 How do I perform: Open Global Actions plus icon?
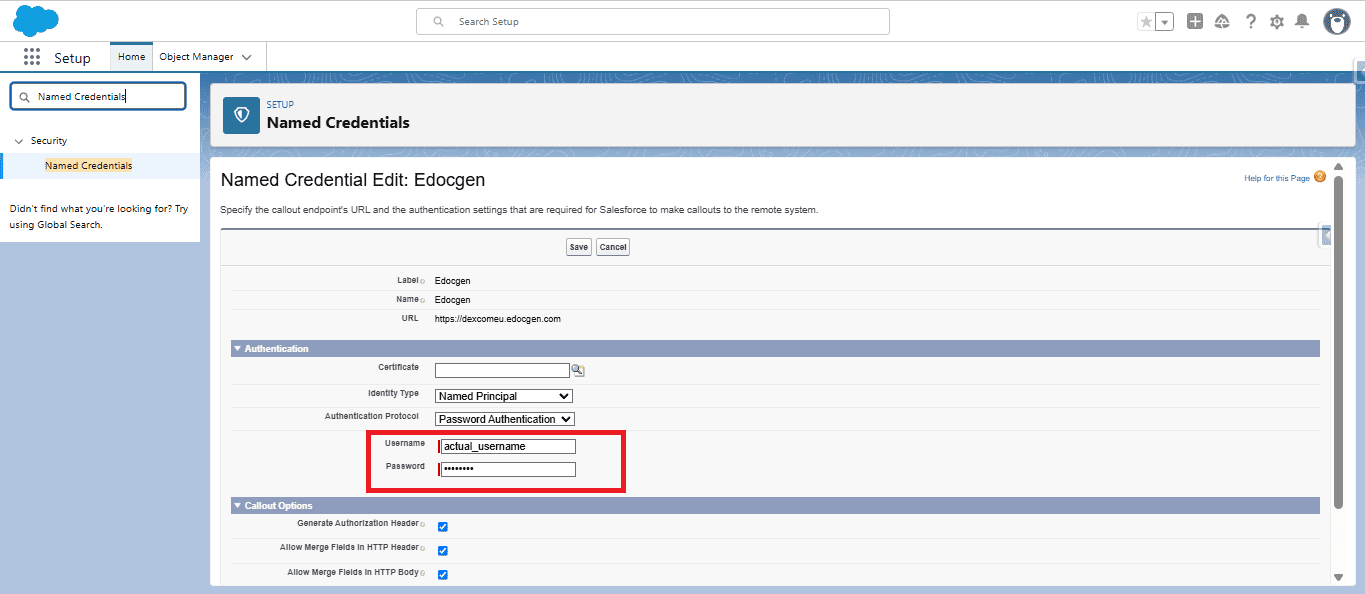pos(1195,21)
